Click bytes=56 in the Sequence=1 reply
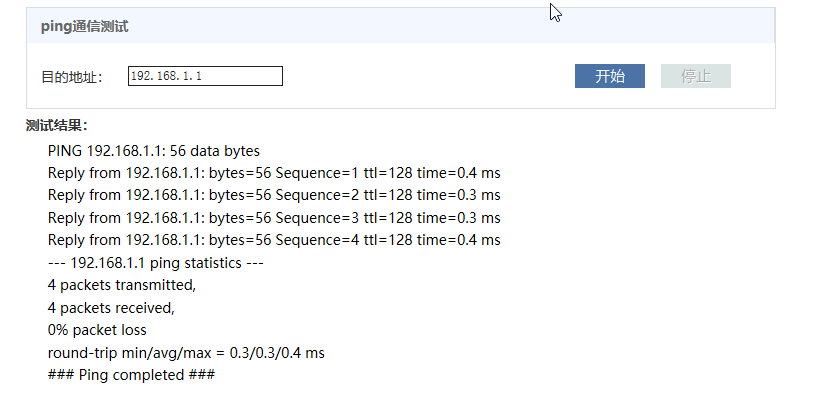The width and height of the screenshot is (838, 409). (x=238, y=173)
